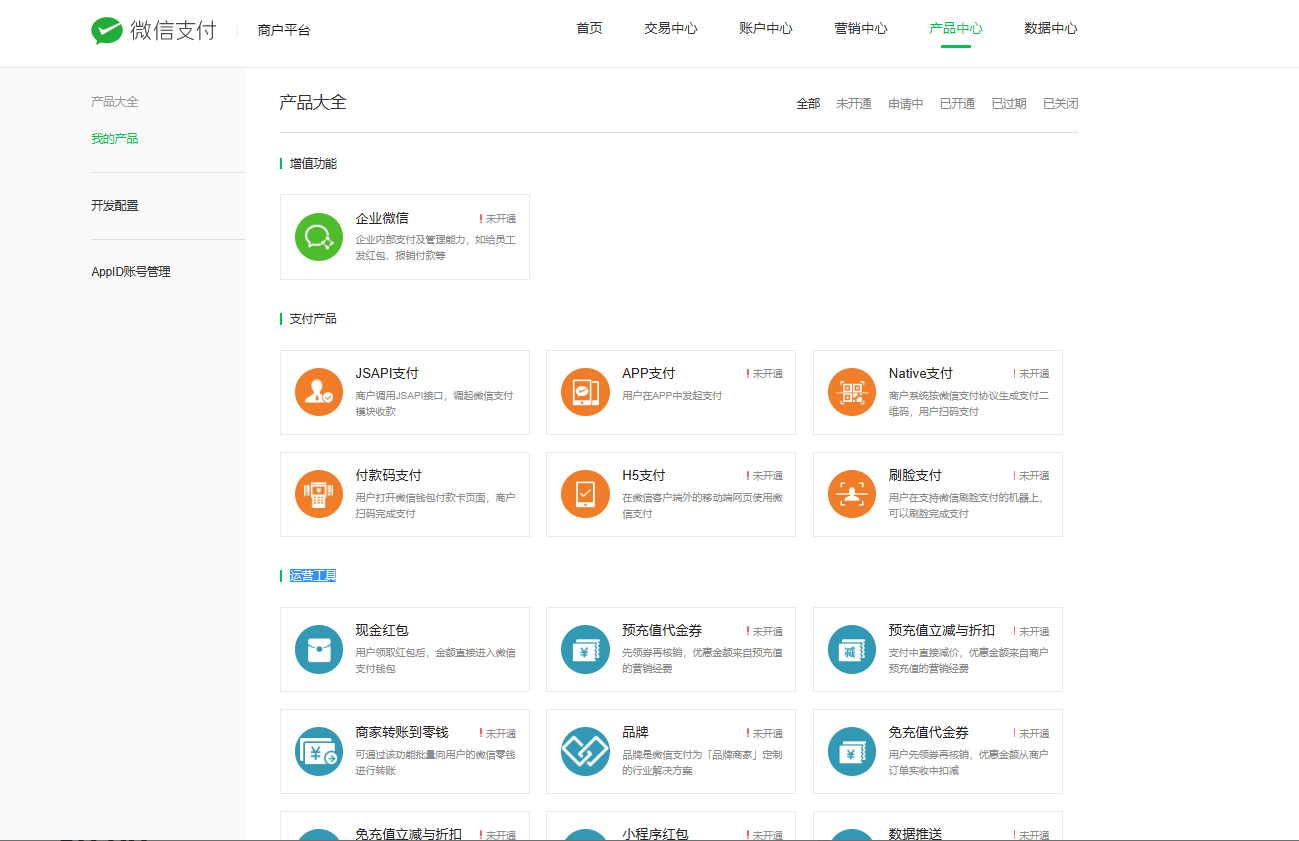1299x841 pixels.
Task: Click 未开通 status on 刷脸支付 card
Action: [x=1031, y=476]
